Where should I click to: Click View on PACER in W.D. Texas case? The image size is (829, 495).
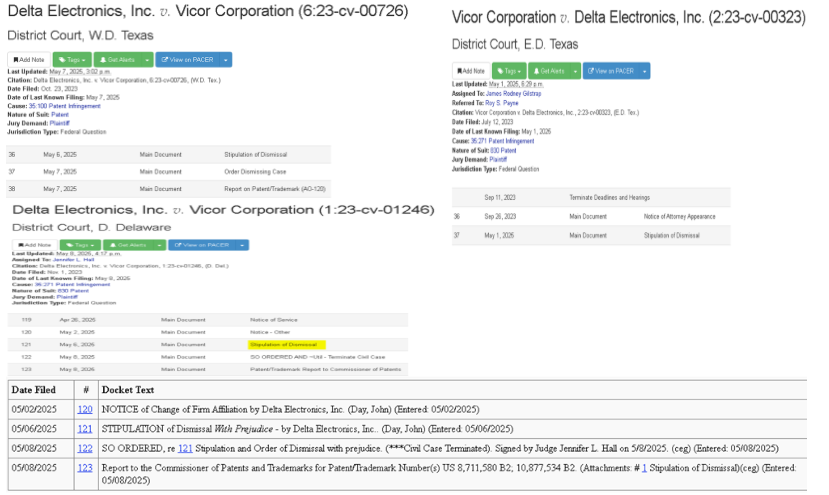coord(188,60)
